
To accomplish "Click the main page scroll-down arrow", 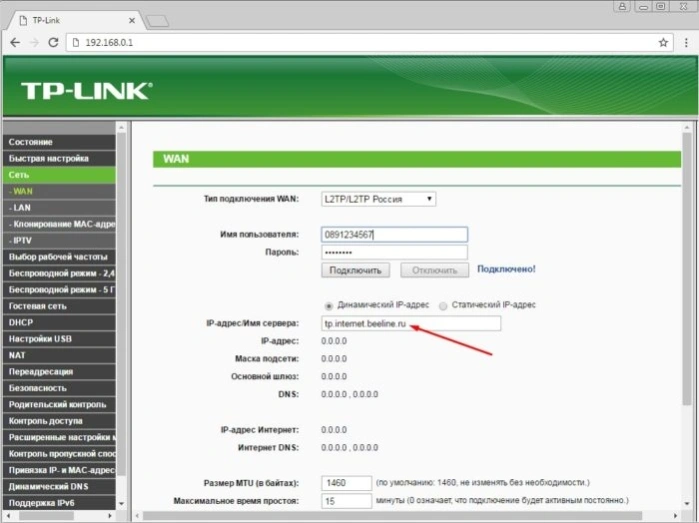I will coord(687,503).
